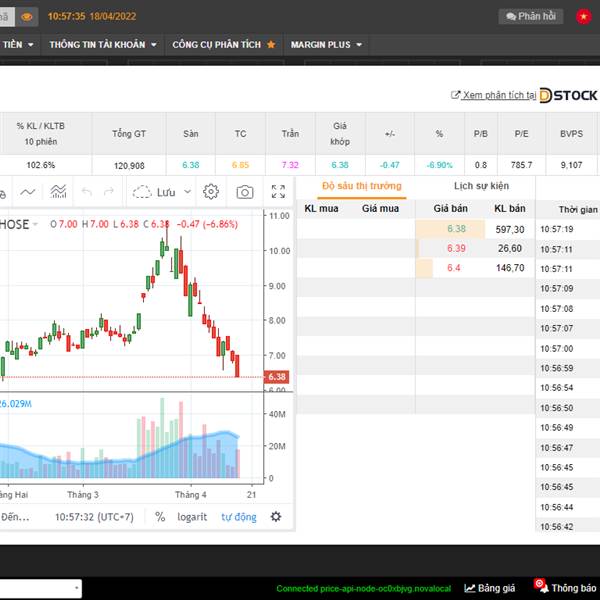Screen dimensions: 600x600
Task: Toggle percent scale on chart
Action: click(160, 517)
